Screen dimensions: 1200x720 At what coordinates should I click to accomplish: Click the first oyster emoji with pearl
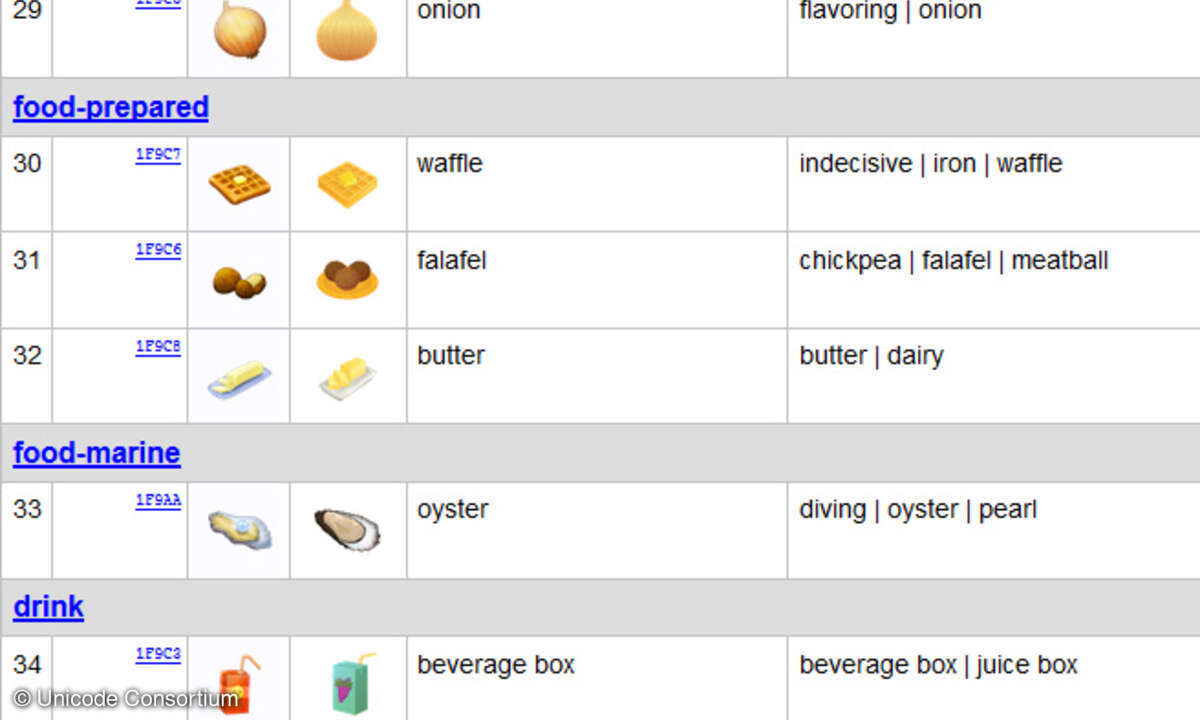coord(239,527)
